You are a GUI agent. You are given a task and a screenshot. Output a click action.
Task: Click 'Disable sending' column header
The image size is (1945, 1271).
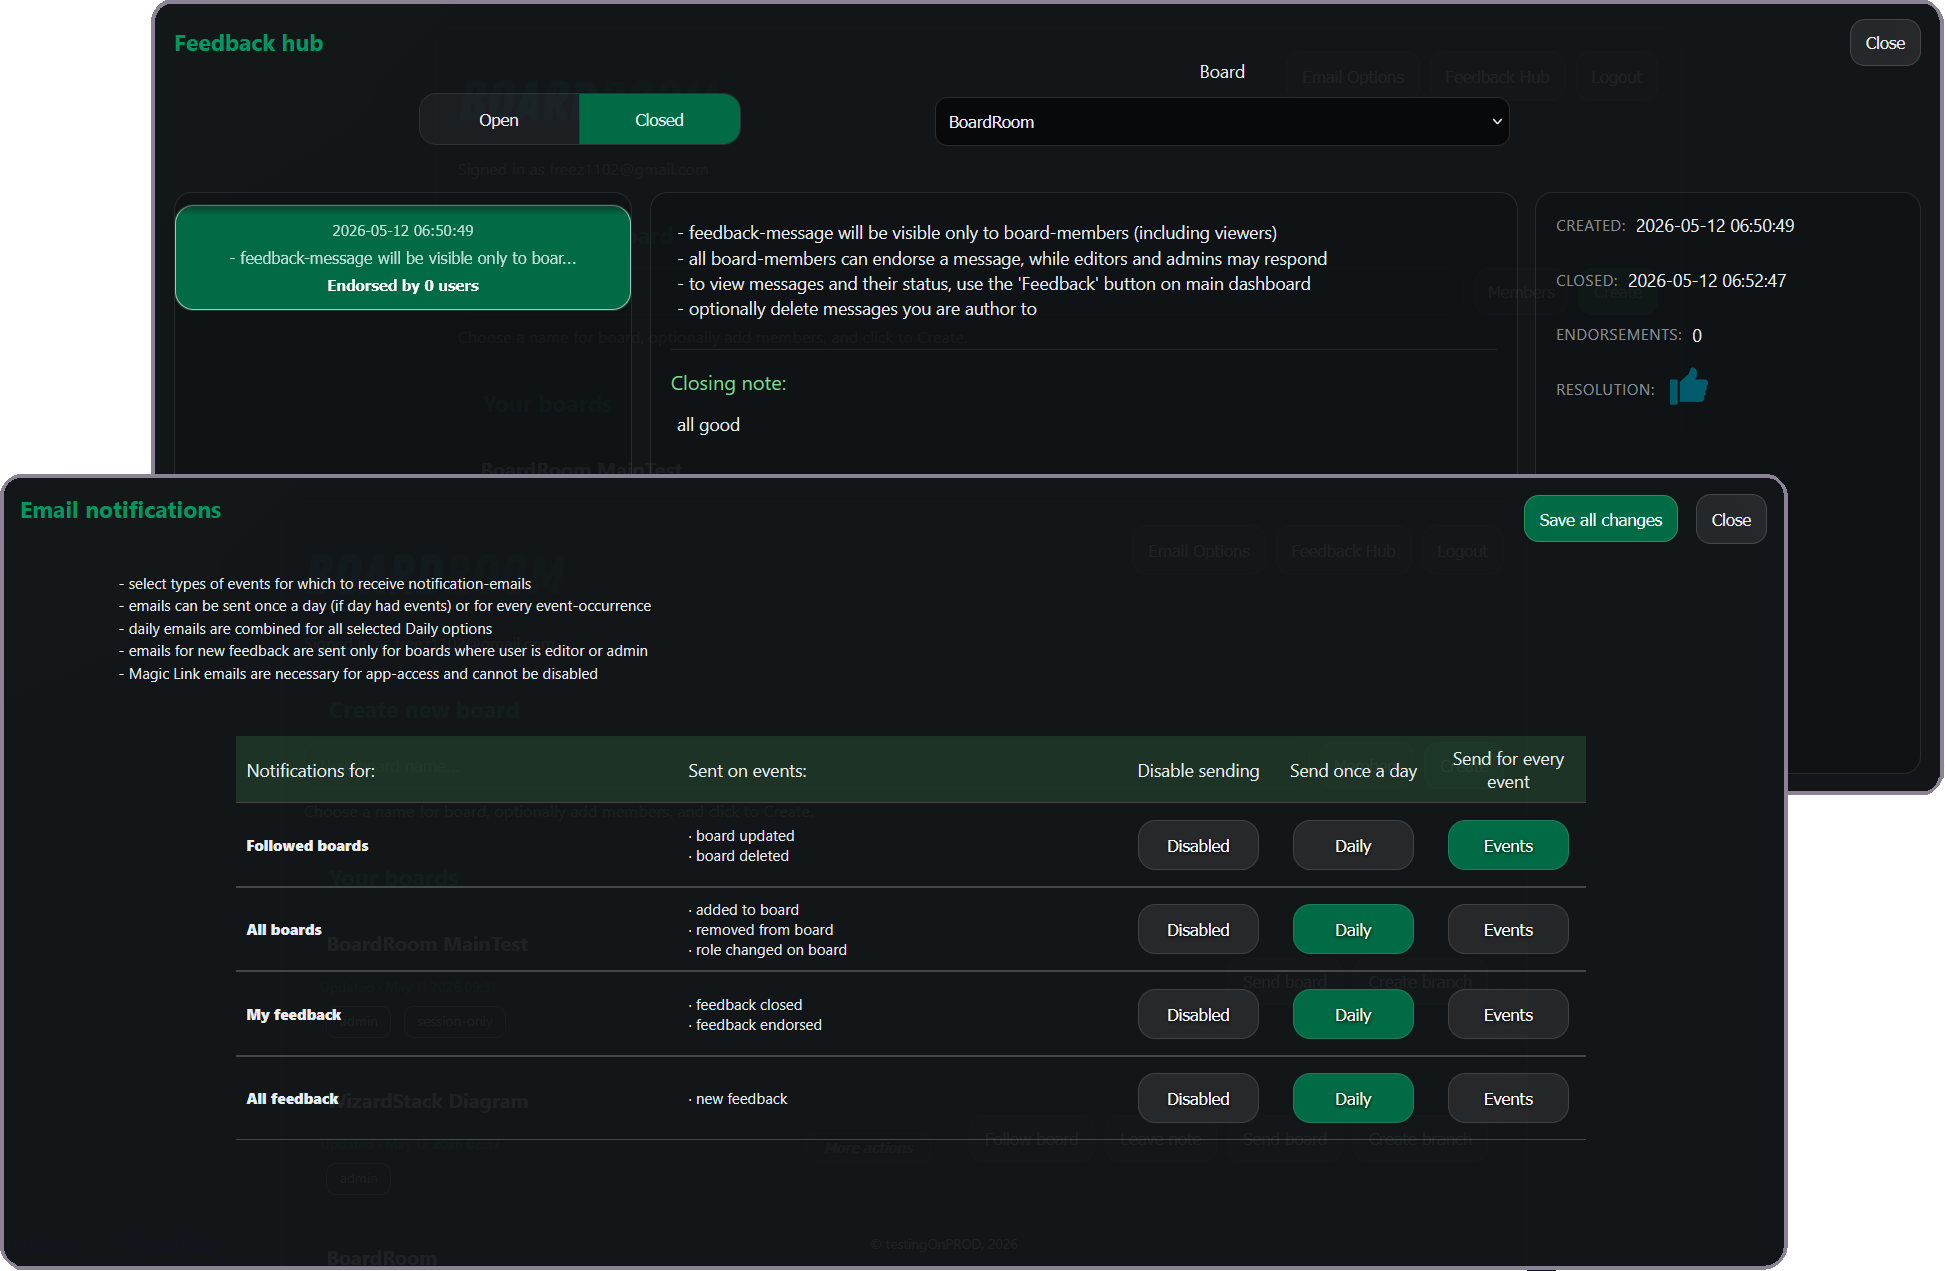pos(1198,771)
